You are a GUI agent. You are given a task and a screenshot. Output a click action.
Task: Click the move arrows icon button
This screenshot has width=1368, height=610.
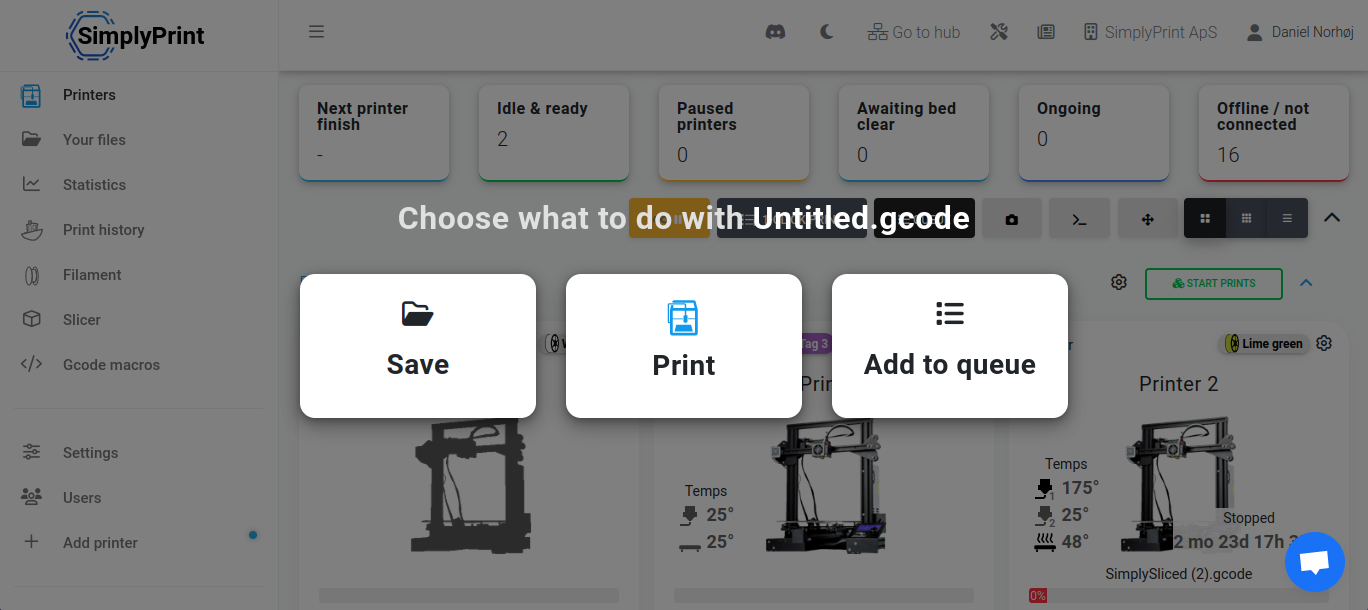coord(1148,218)
